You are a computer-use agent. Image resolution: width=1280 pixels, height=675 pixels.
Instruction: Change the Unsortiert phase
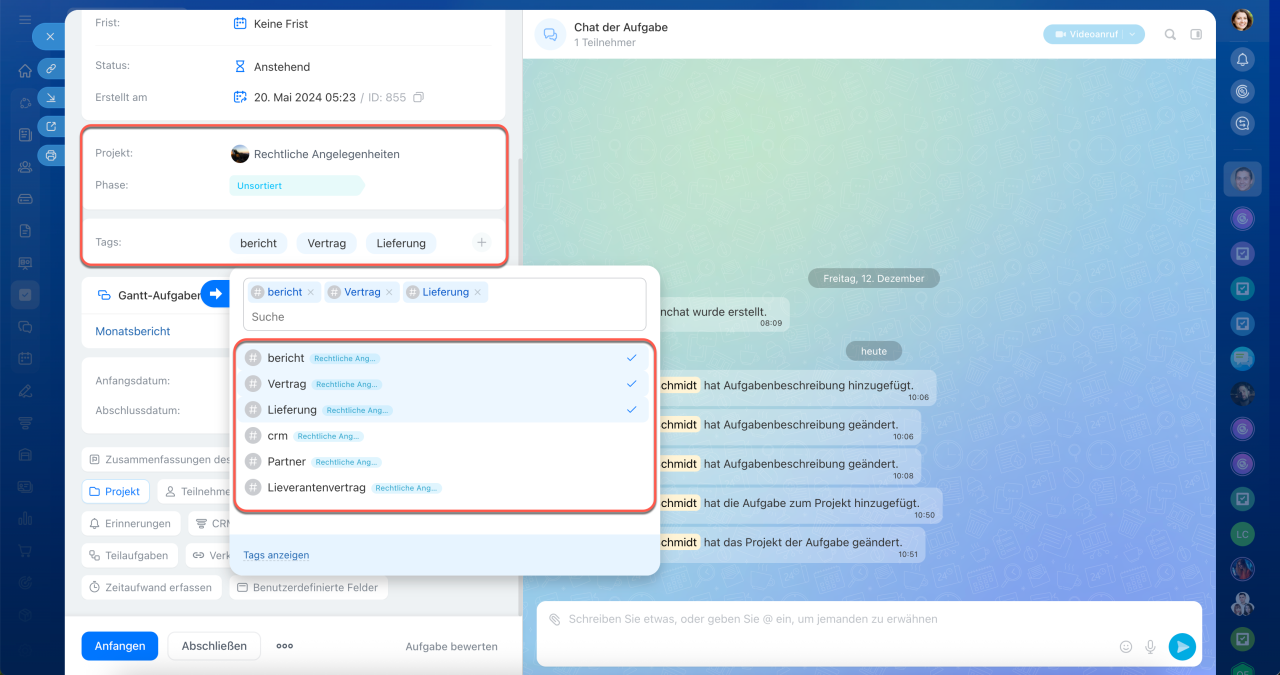pos(296,186)
